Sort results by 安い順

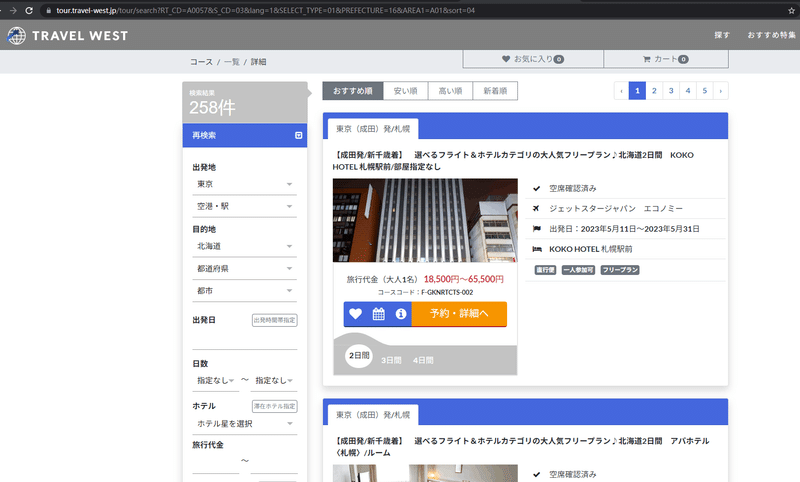pyautogui.click(x=406, y=91)
